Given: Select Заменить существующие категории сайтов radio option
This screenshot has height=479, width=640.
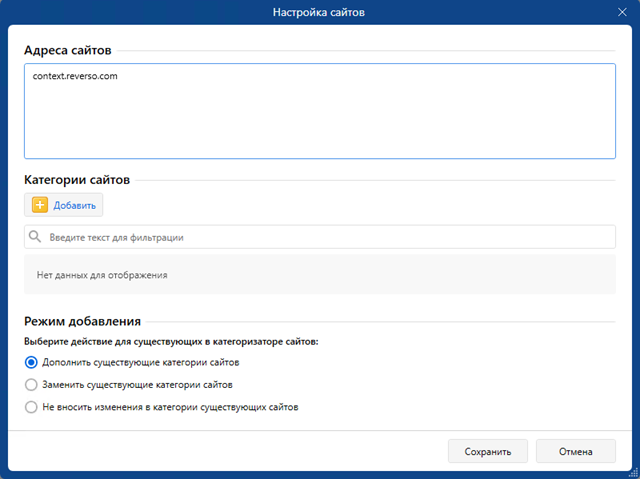Looking at the screenshot, I should tap(31, 384).
